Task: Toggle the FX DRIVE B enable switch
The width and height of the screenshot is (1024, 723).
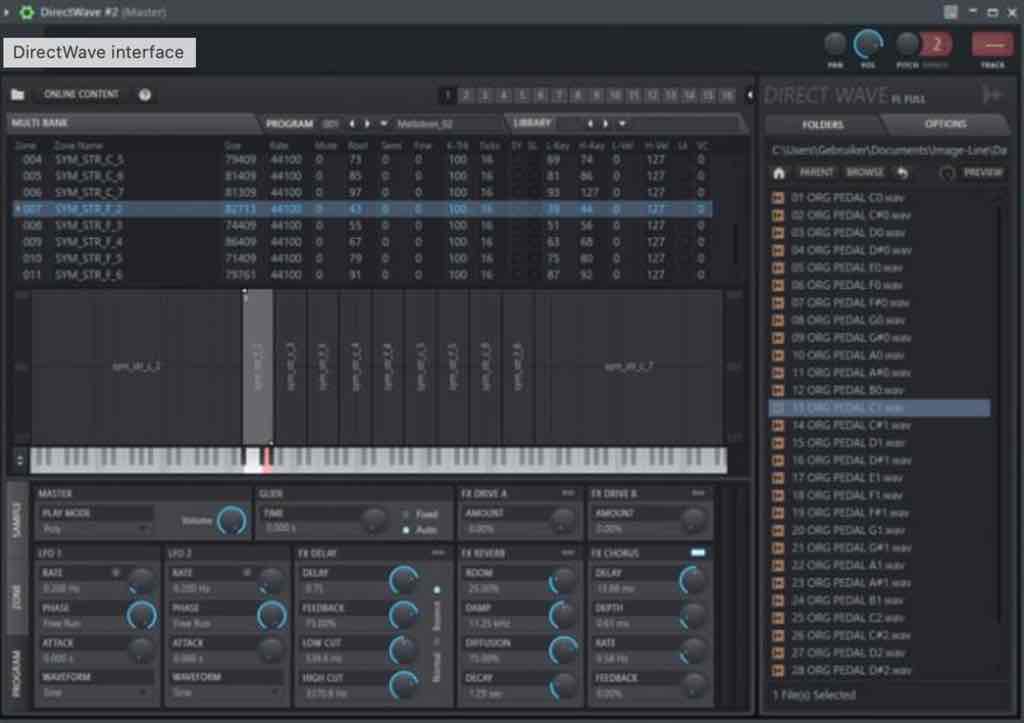Action: coord(697,493)
